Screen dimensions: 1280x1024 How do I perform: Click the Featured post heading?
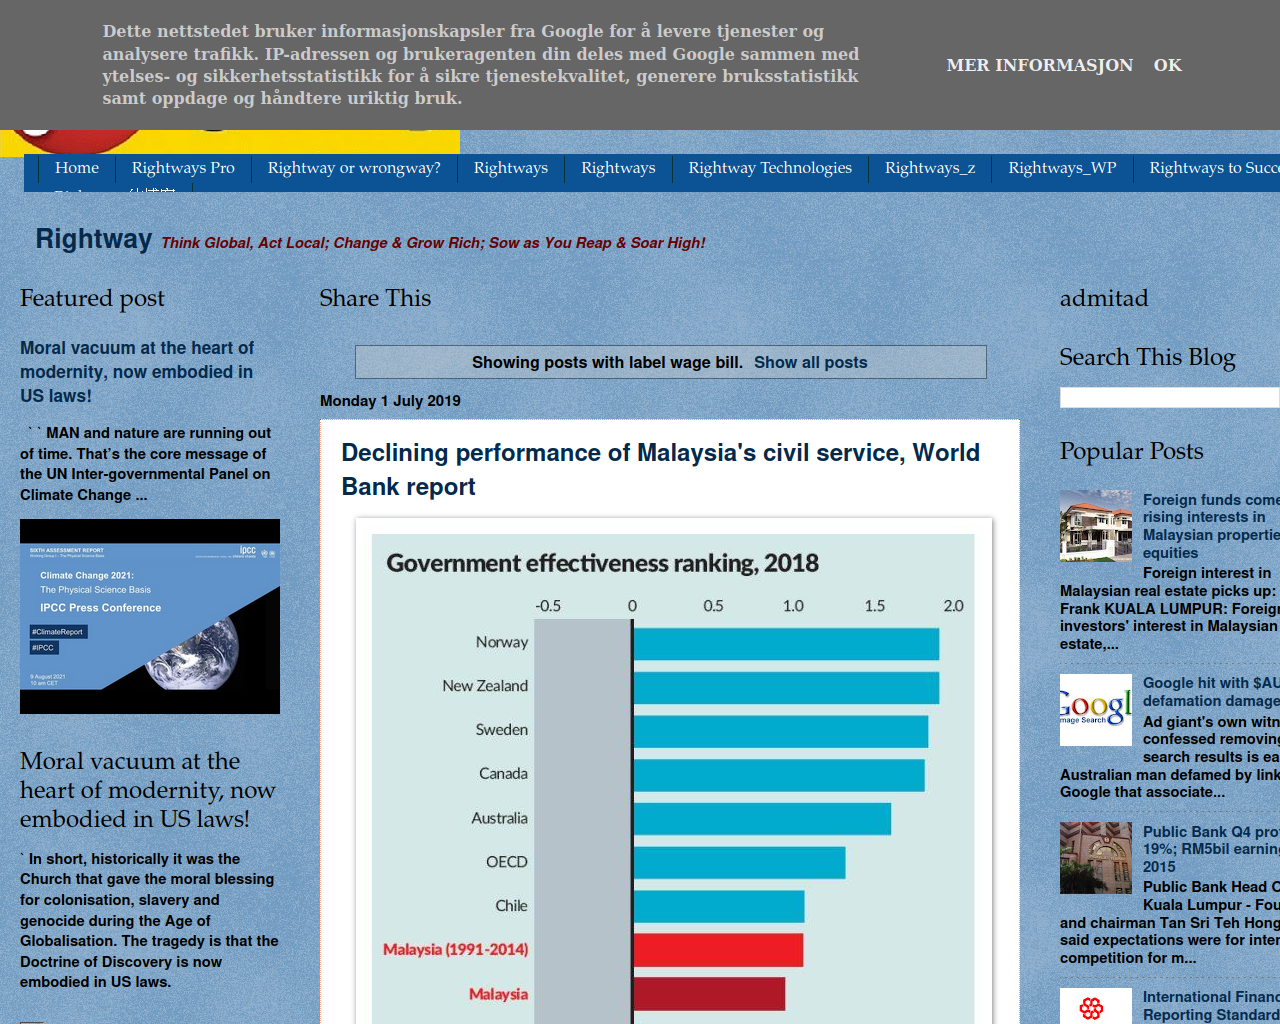pos(92,298)
